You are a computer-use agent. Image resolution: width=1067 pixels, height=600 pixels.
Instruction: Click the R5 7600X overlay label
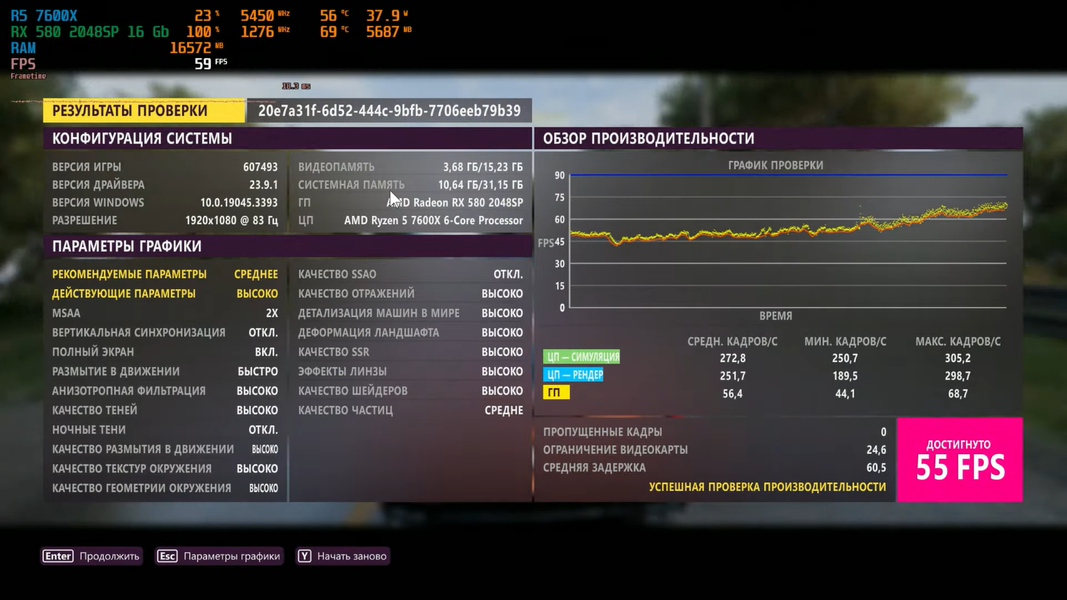[44, 15]
